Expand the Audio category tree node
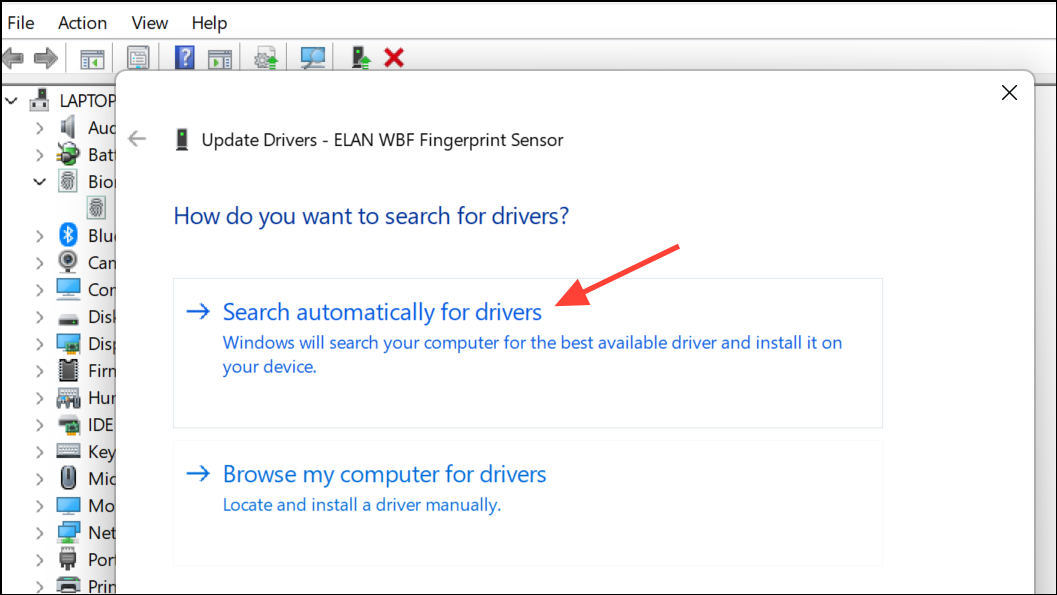The image size is (1057, 595). pyautogui.click(x=40, y=128)
